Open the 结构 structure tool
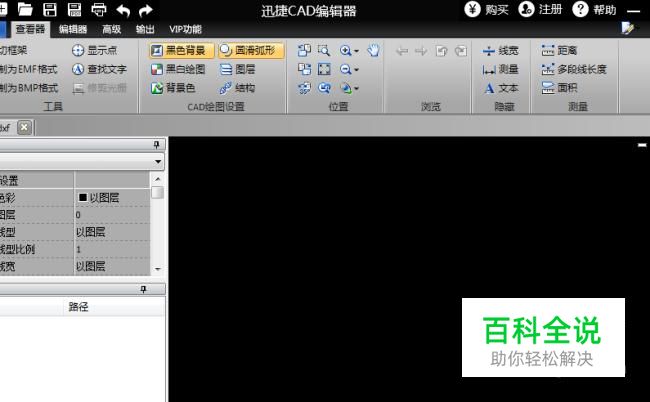Viewport: 650px width, 402px height. click(x=237, y=88)
